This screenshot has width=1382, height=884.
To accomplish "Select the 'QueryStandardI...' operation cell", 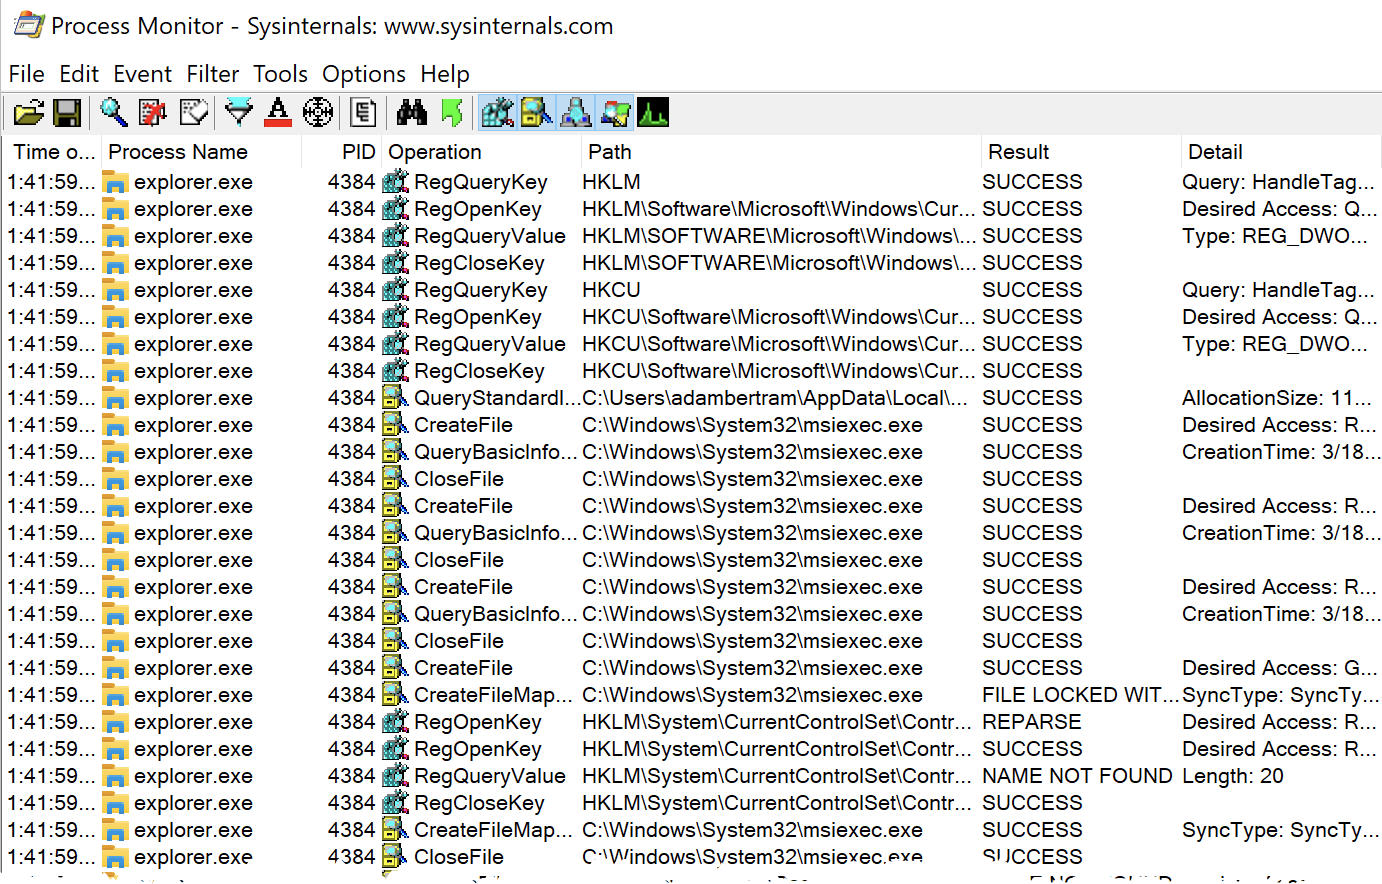I will (x=497, y=398).
